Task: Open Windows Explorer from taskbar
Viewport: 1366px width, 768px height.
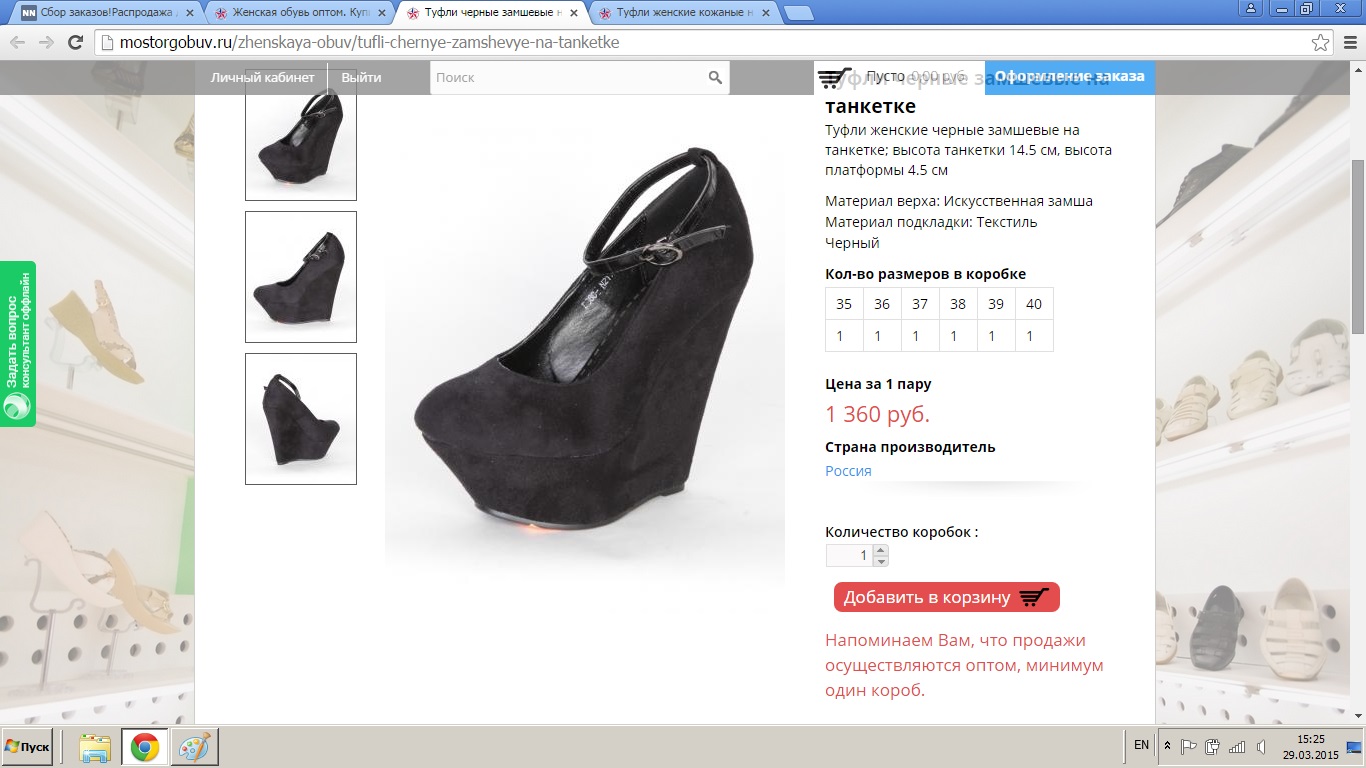Action: (x=95, y=747)
